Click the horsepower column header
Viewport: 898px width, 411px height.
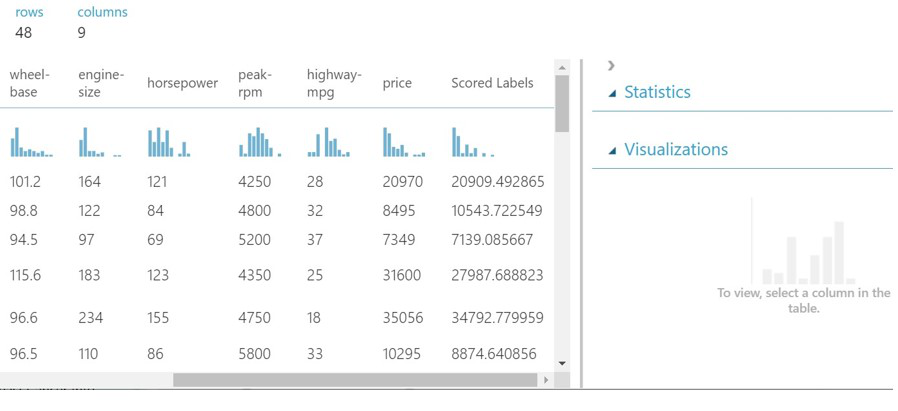tap(182, 83)
